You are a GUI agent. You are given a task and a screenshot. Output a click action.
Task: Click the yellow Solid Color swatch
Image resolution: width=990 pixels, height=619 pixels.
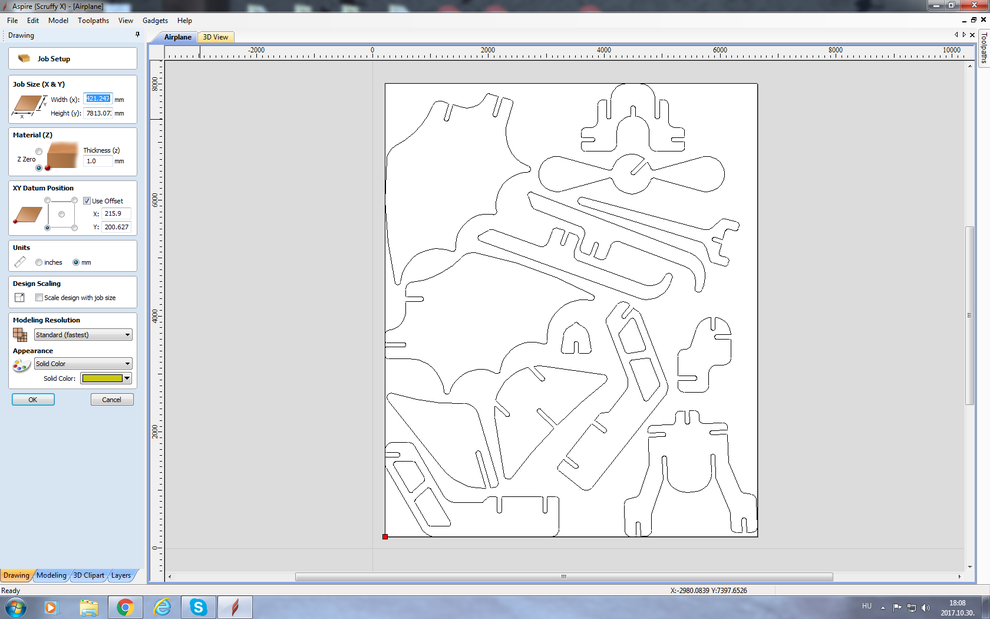(101, 378)
